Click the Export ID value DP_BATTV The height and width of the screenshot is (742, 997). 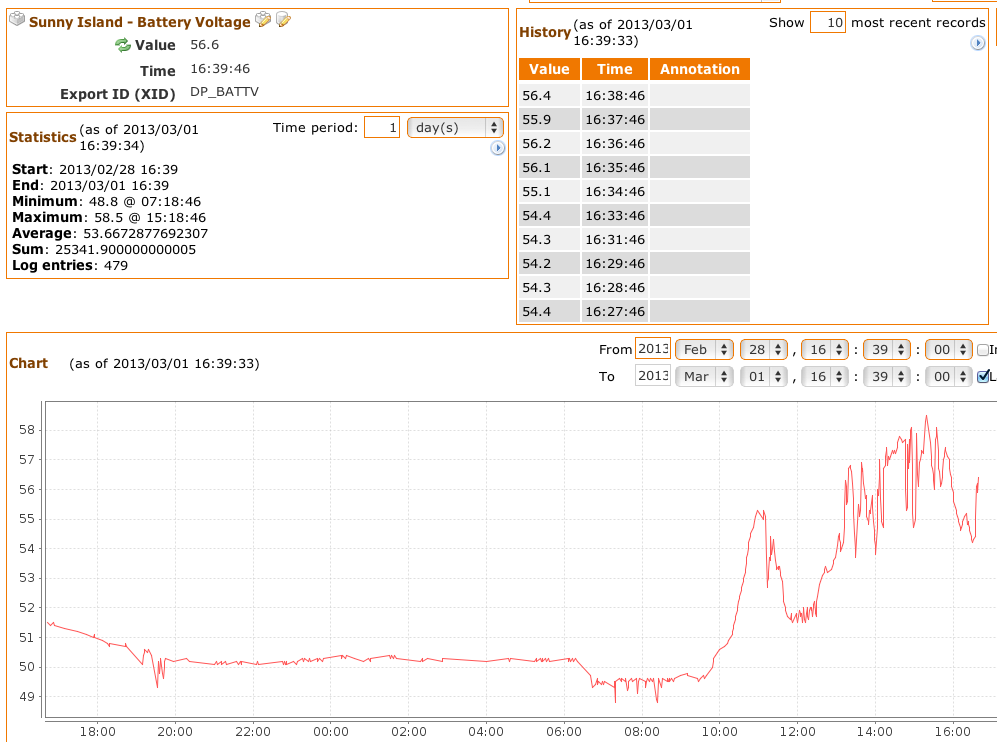click(x=224, y=92)
